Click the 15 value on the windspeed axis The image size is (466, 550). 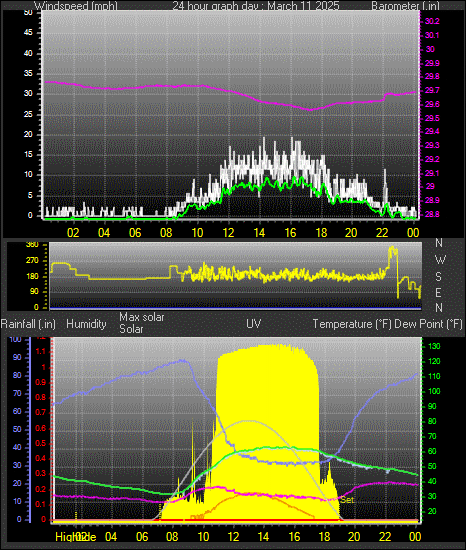click(28, 155)
